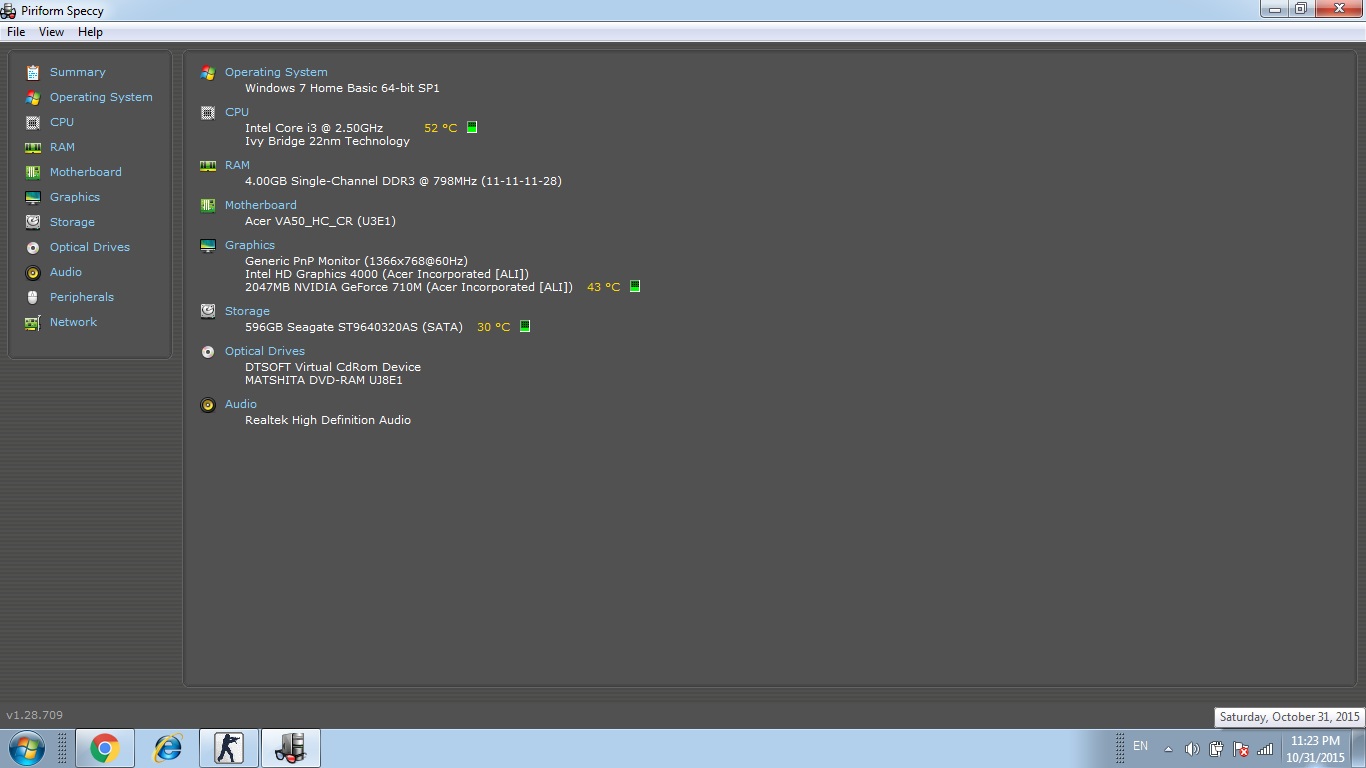The width and height of the screenshot is (1366, 768).
Task: Click the GPU temperature reading 43 °C
Action: pos(604,287)
